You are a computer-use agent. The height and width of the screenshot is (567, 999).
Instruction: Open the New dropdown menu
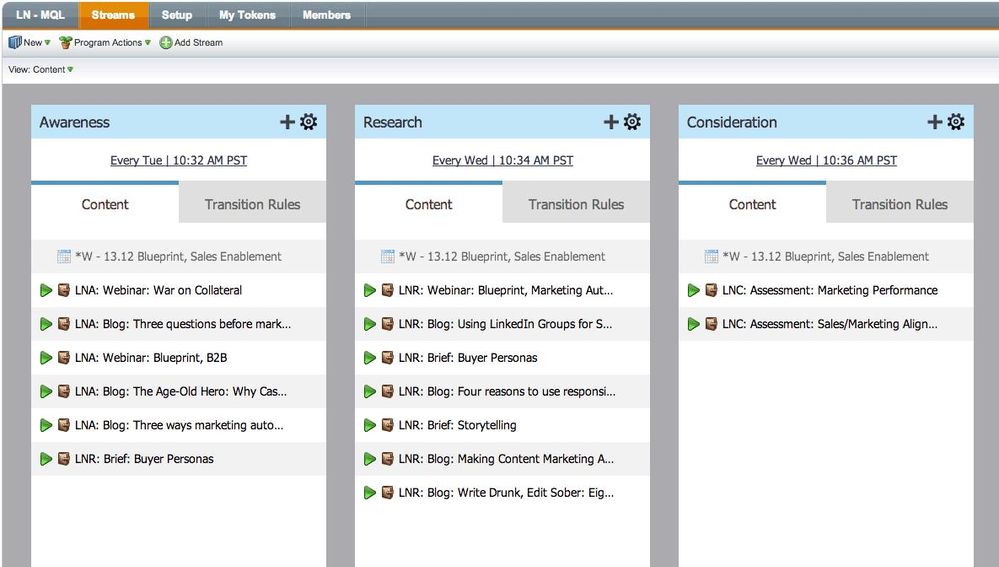pos(31,43)
